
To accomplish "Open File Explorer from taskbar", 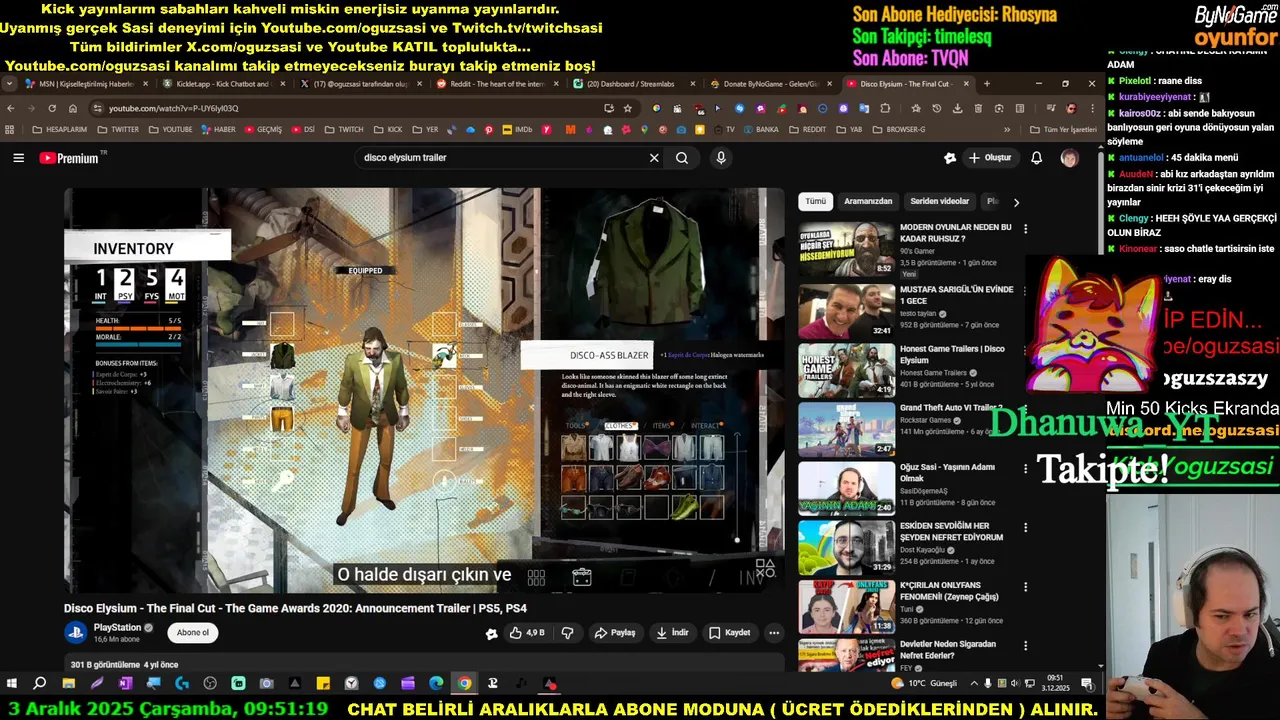I will tap(68, 684).
